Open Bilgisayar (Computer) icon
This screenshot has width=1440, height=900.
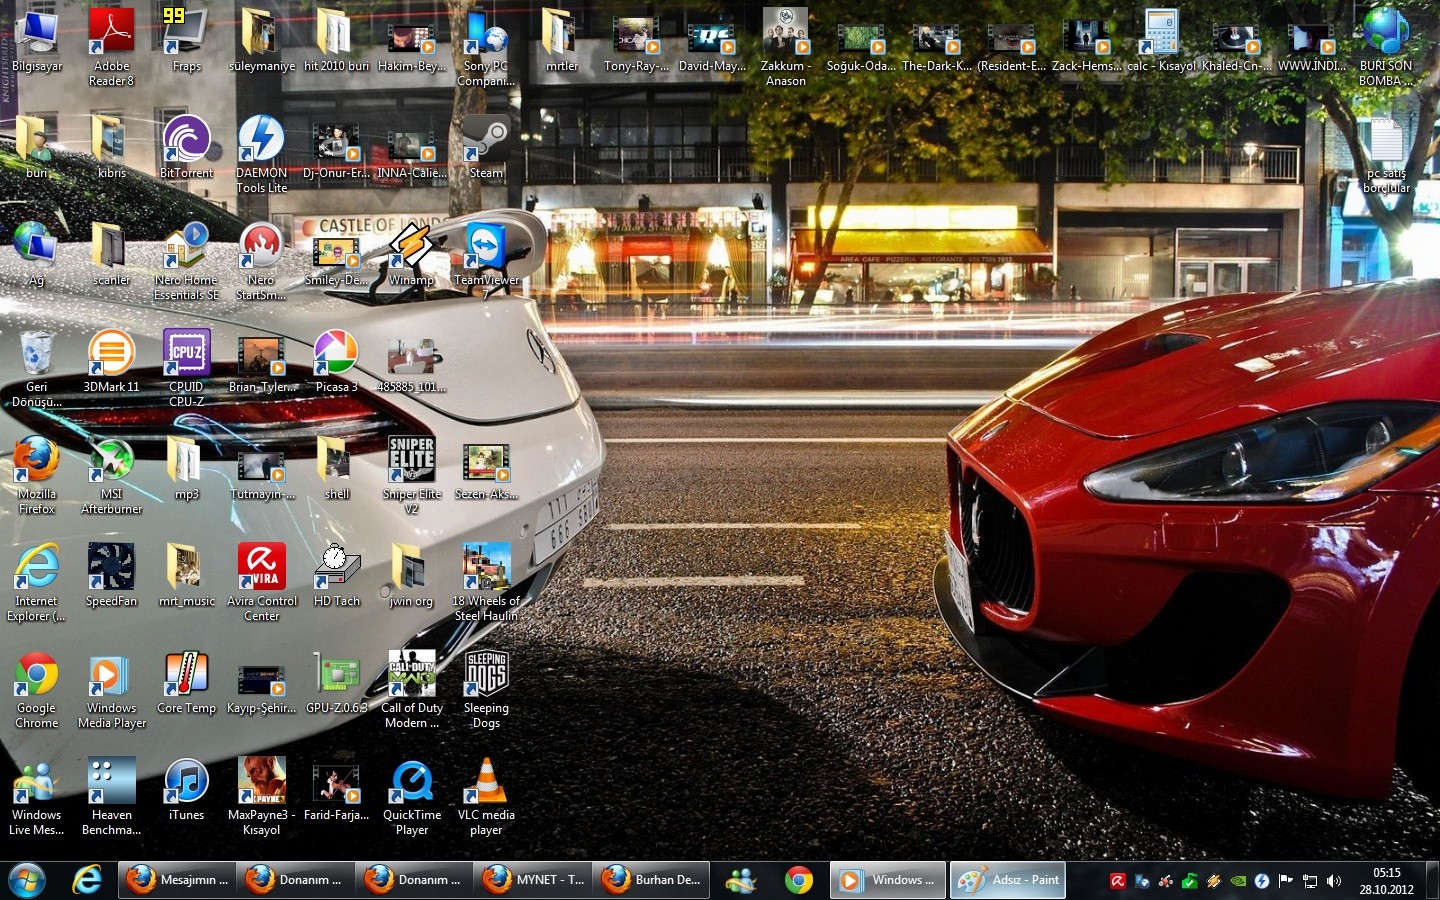pyautogui.click(x=36, y=40)
